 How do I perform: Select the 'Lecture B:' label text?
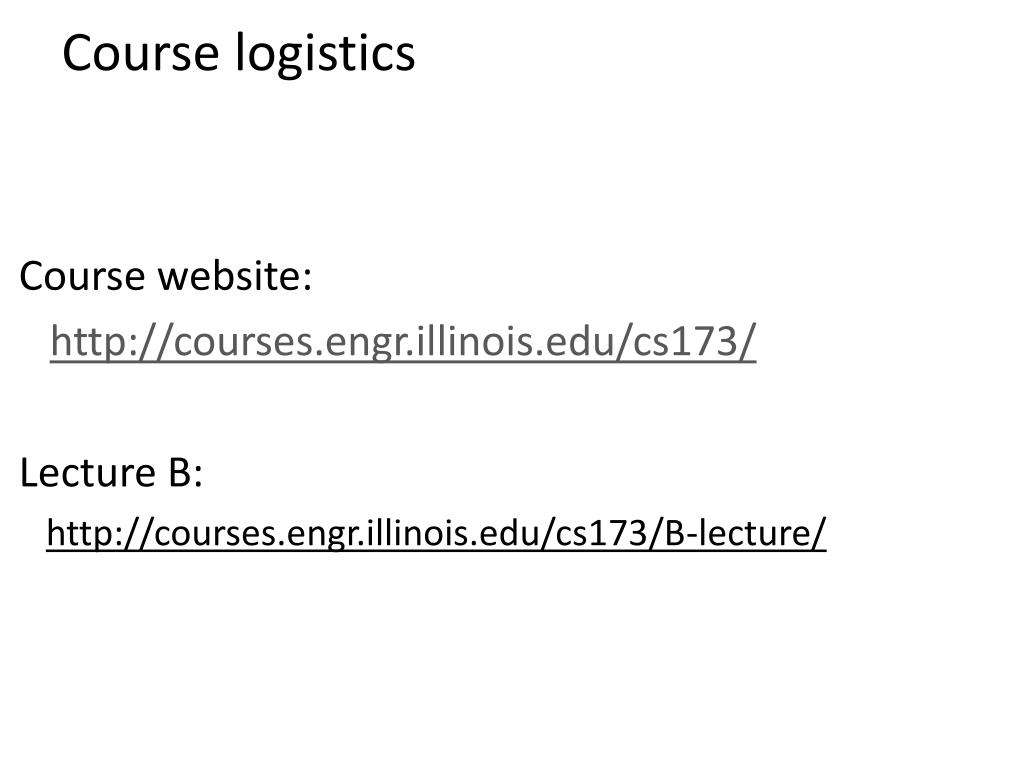pyautogui.click(x=111, y=472)
